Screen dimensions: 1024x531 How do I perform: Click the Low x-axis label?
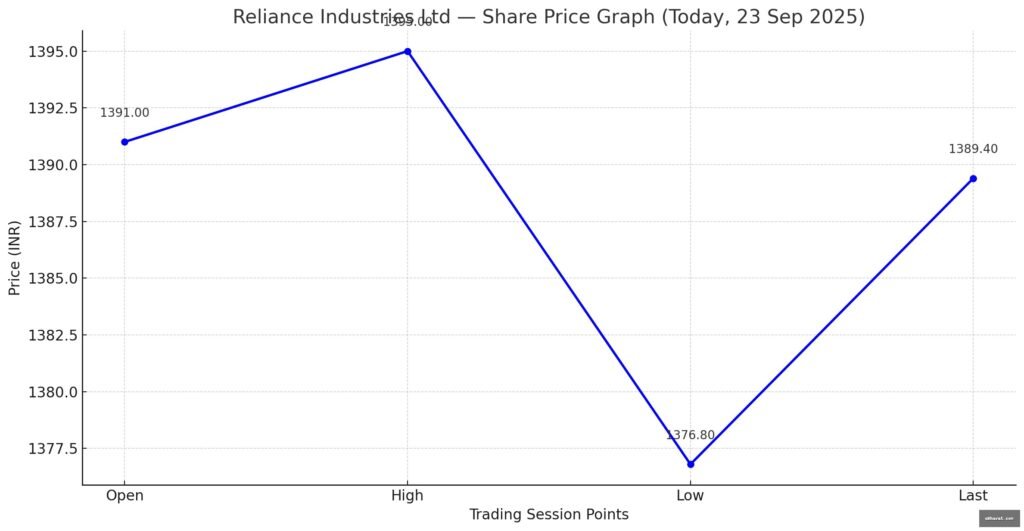[690, 496]
